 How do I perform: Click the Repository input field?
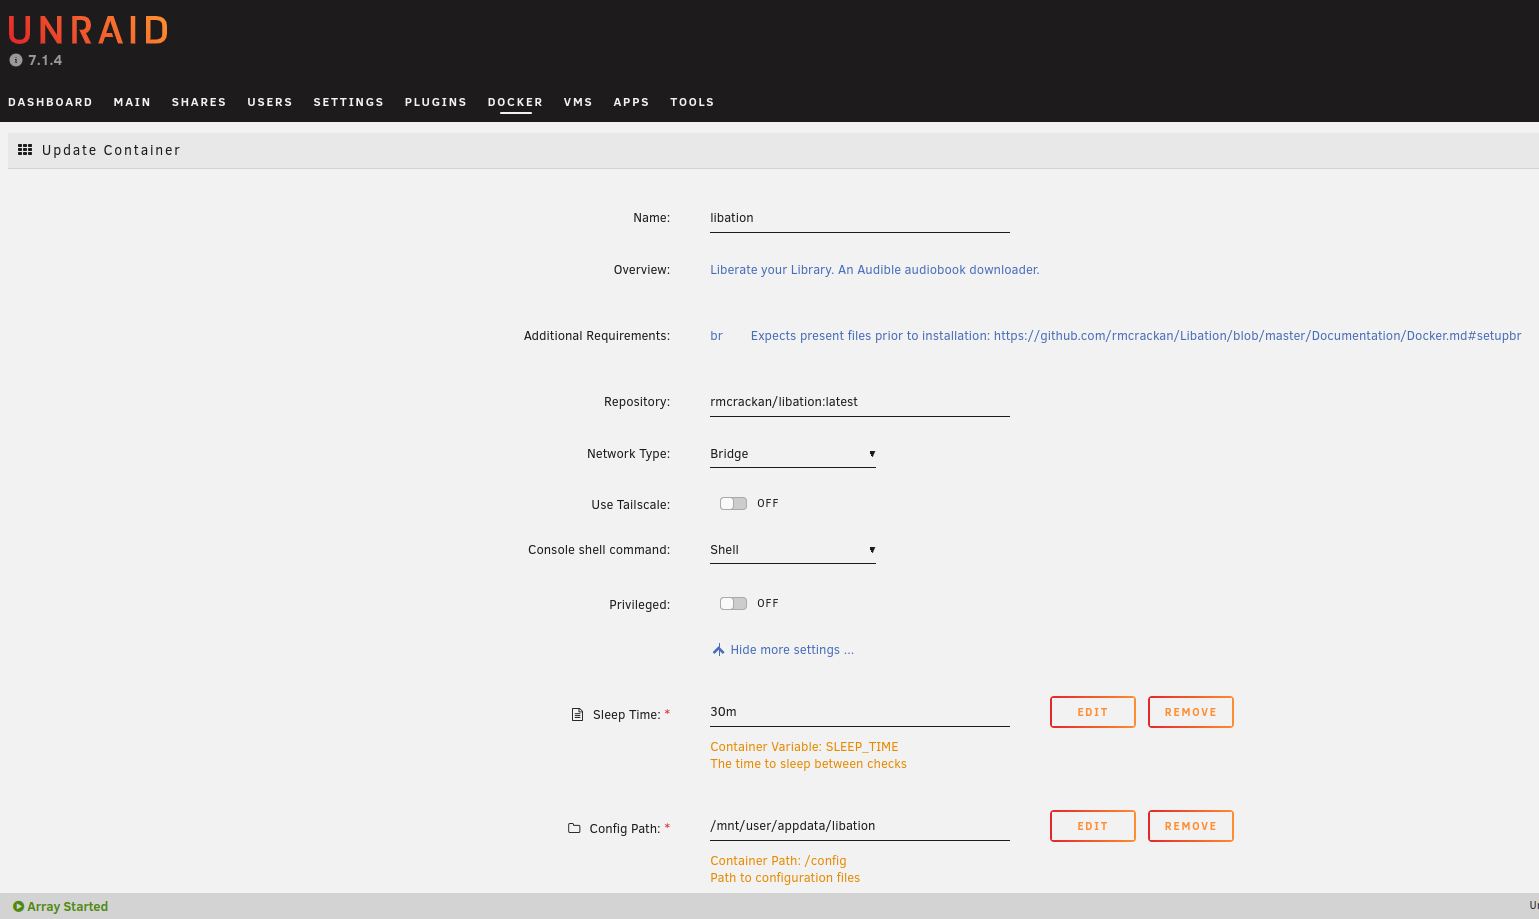point(860,402)
